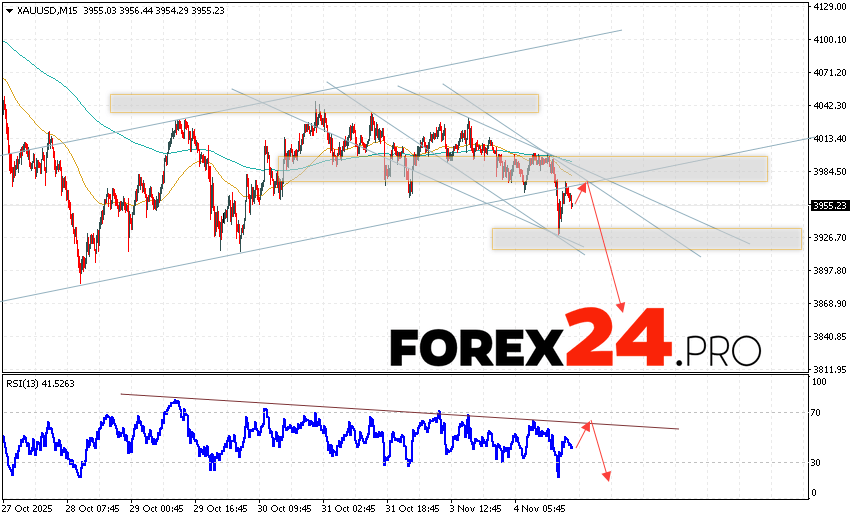Click the 3897.80 price axis label
Screen dimensions: 854x520
(x=830, y=271)
